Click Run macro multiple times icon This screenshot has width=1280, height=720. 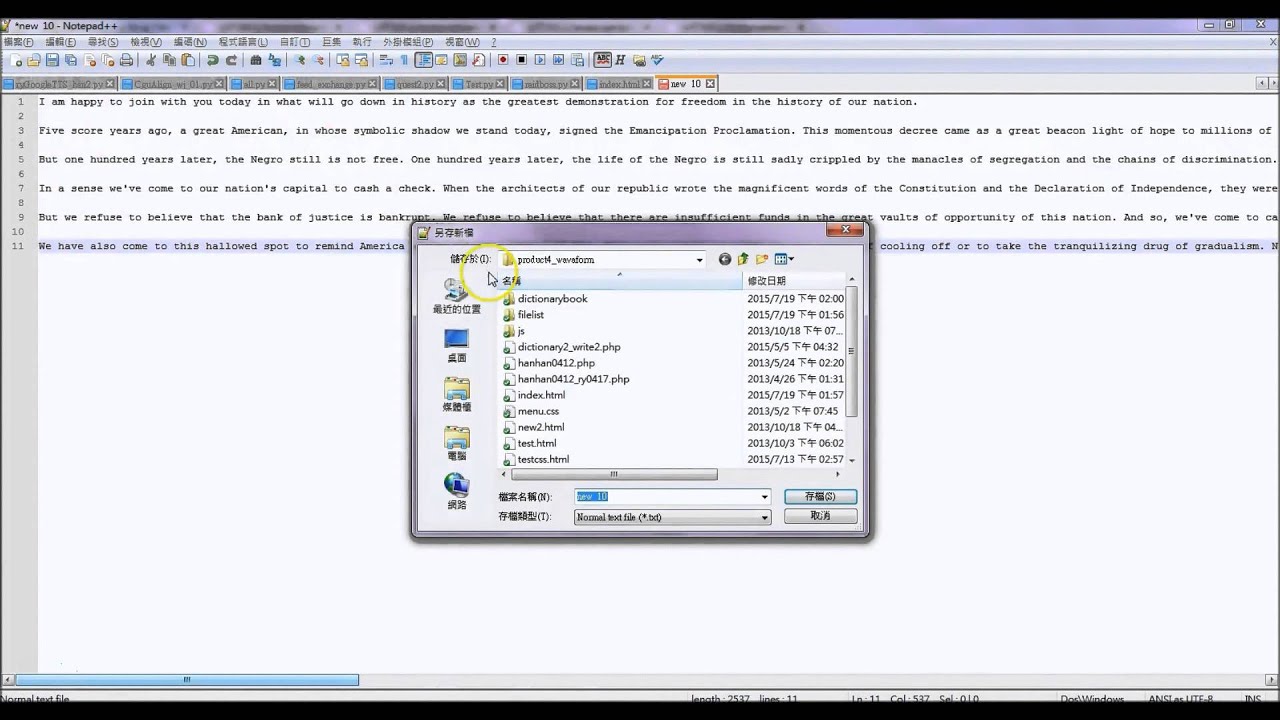coord(558,61)
